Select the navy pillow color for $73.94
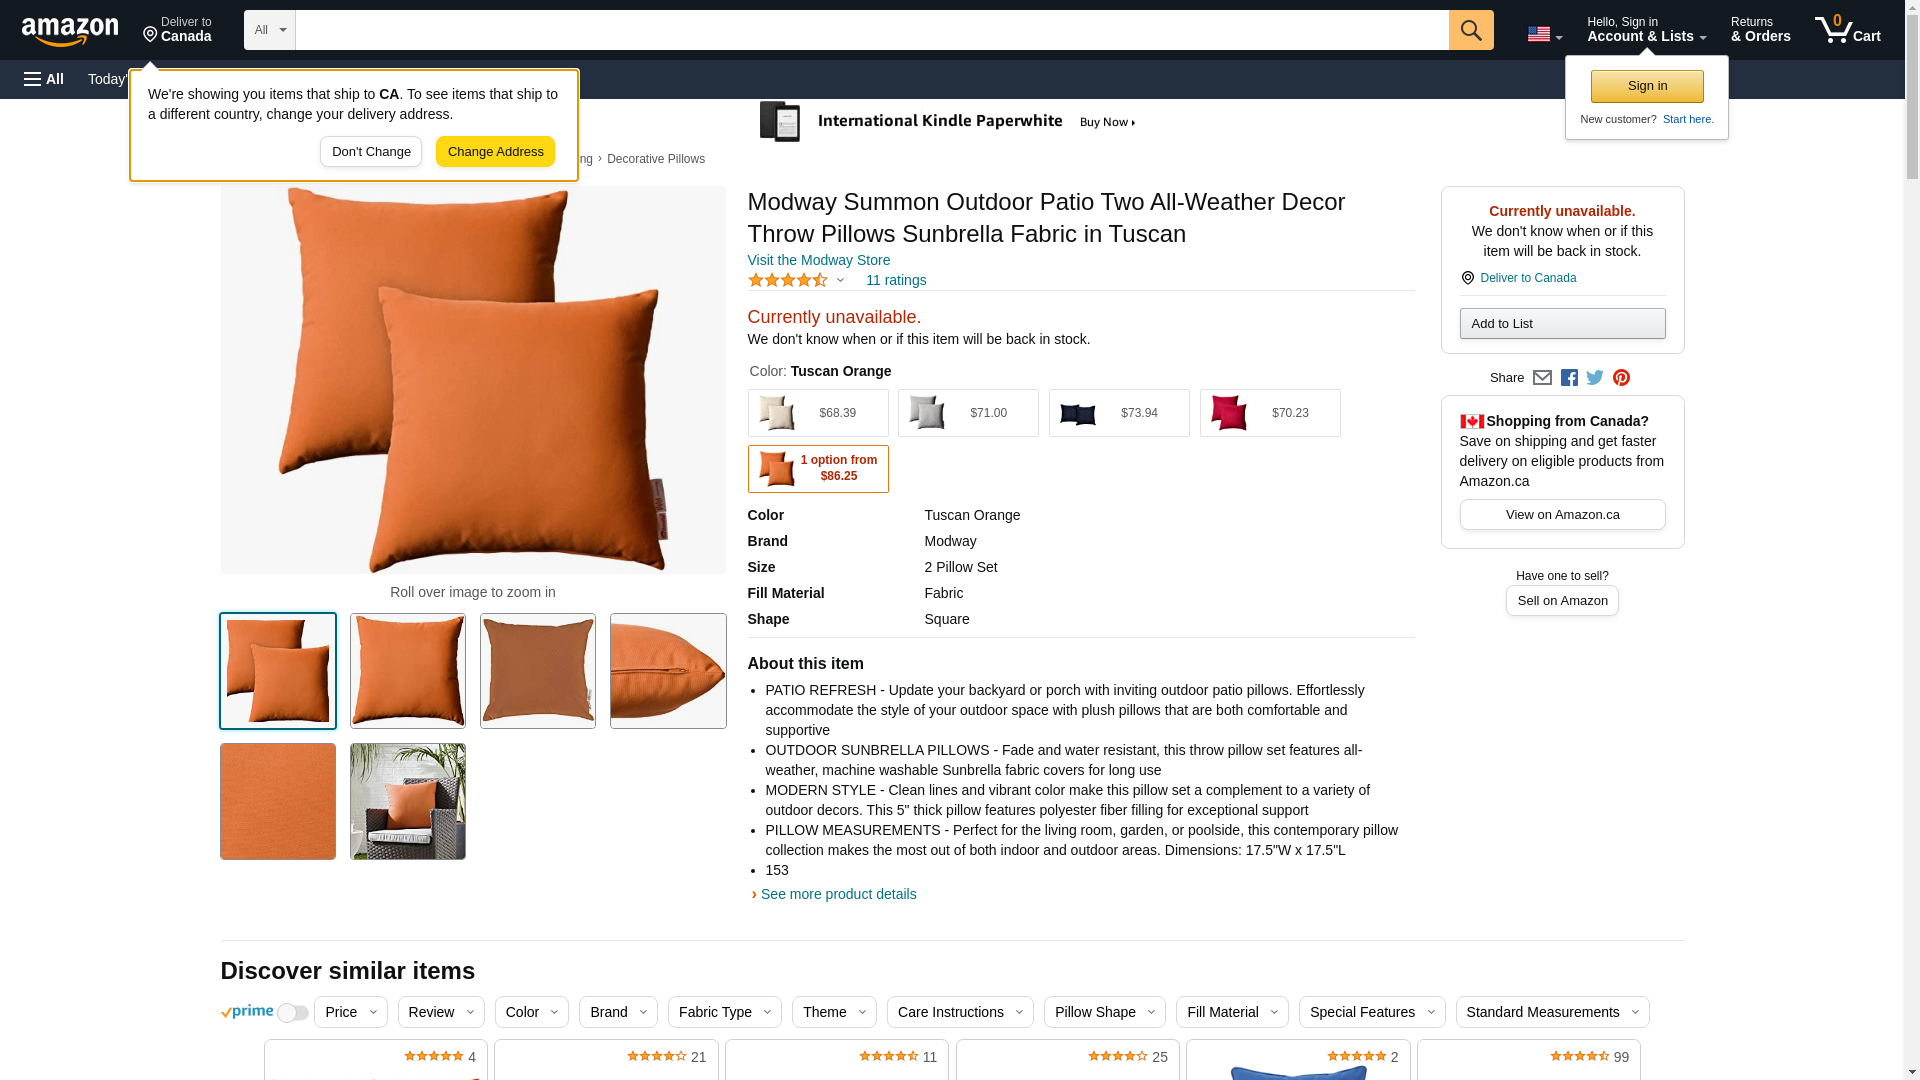This screenshot has width=1920, height=1080. coord(1119,413)
